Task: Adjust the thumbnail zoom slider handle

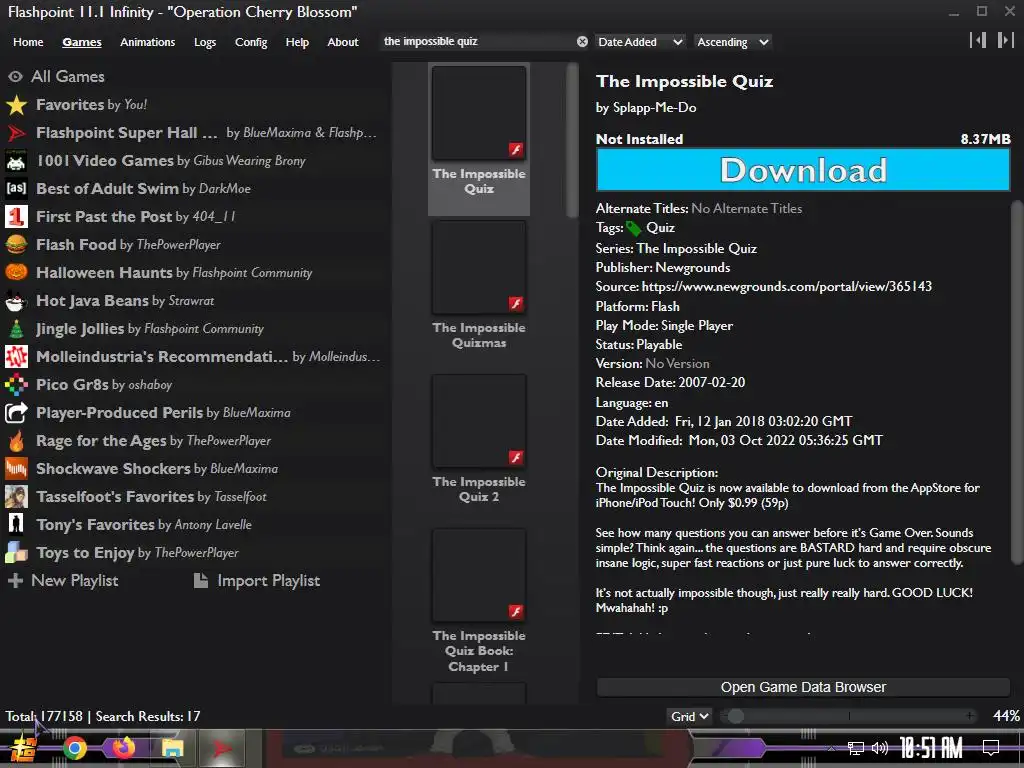Action: tap(736, 716)
